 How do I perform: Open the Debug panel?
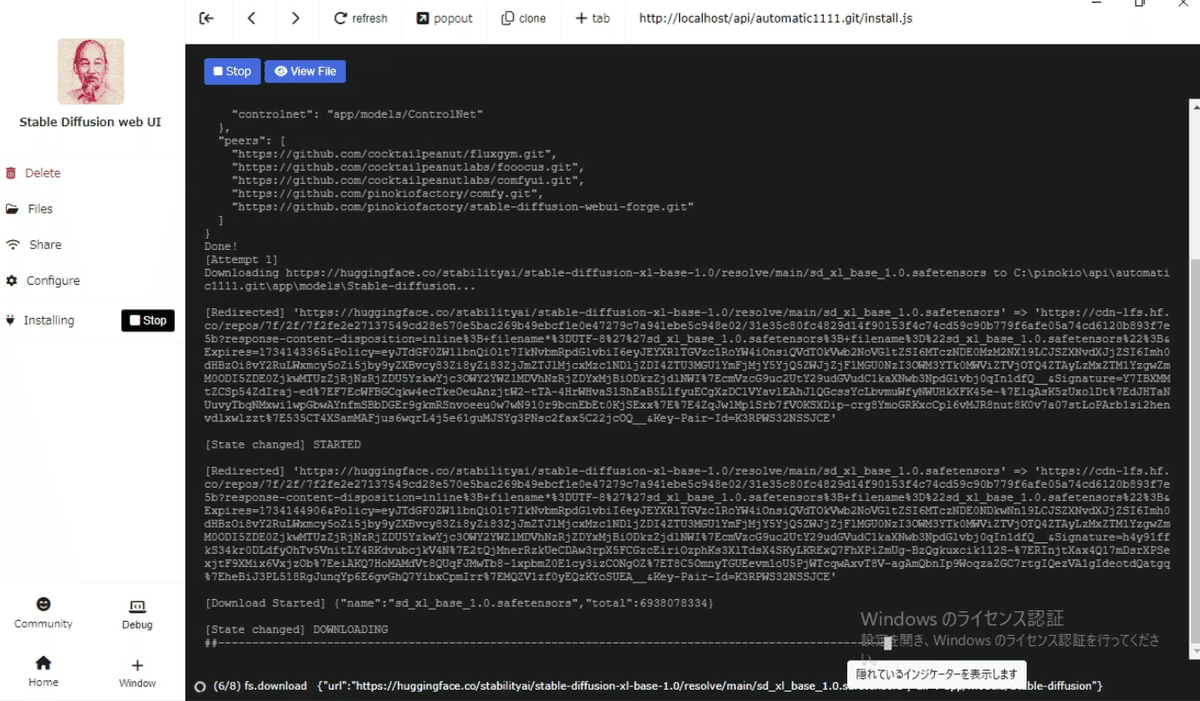click(x=136, y=613)
